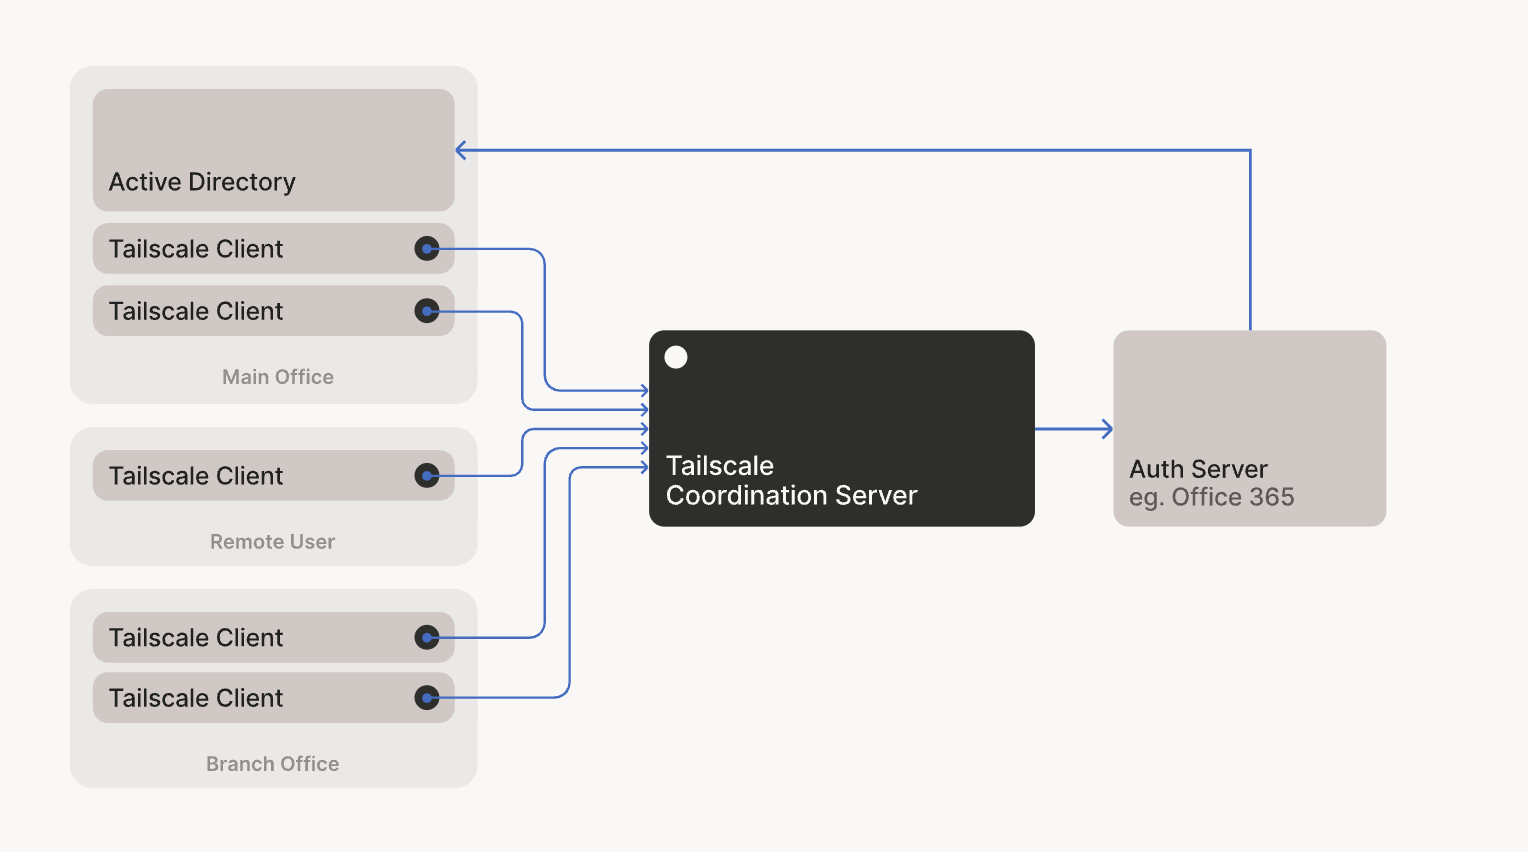Select the Tailscale Coordination Server title text
This screenshot has height=852, width=1528.
pos(791,481)
